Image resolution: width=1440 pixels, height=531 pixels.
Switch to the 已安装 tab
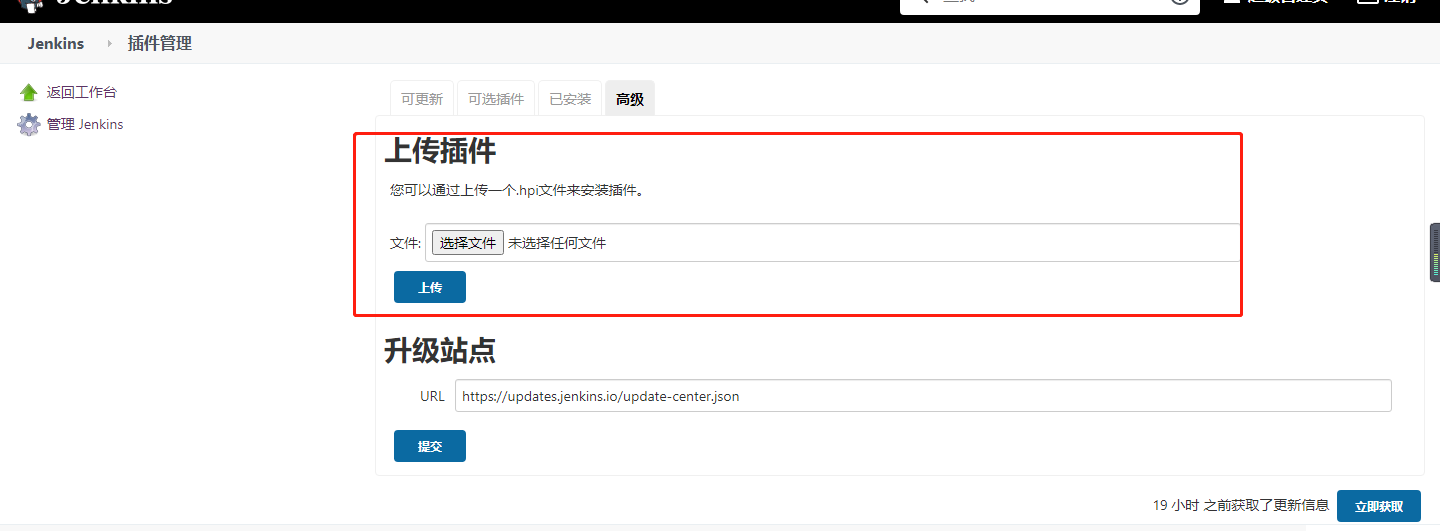pos(570,99)
